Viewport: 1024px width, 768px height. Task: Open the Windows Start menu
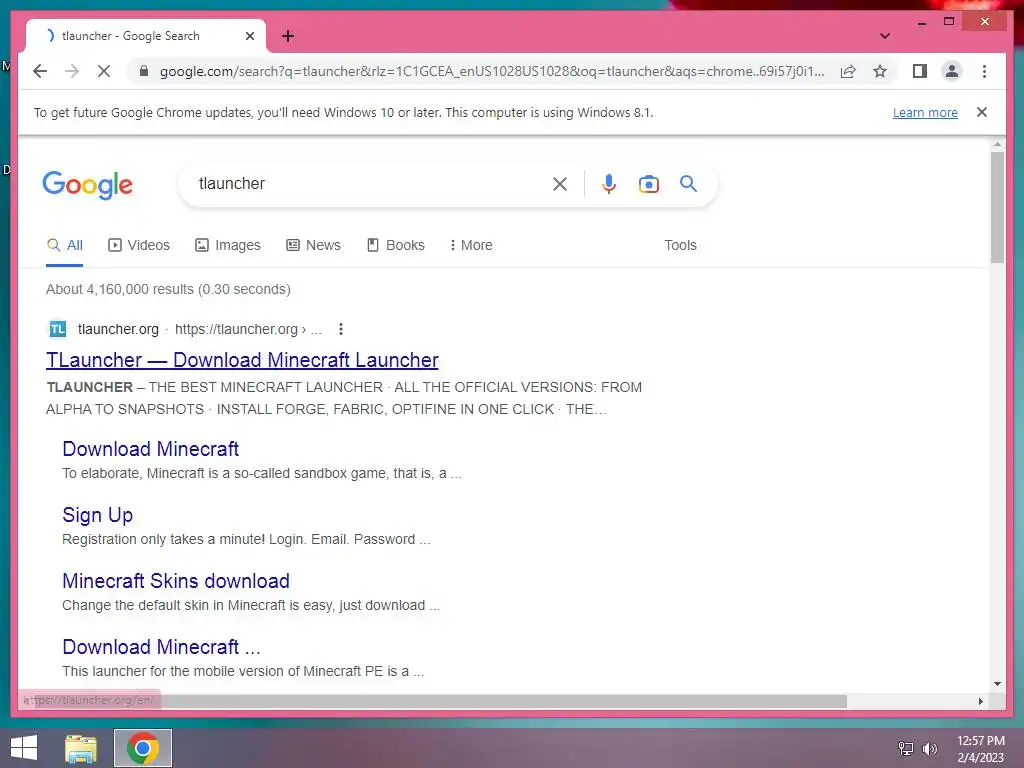pos(24,748)
